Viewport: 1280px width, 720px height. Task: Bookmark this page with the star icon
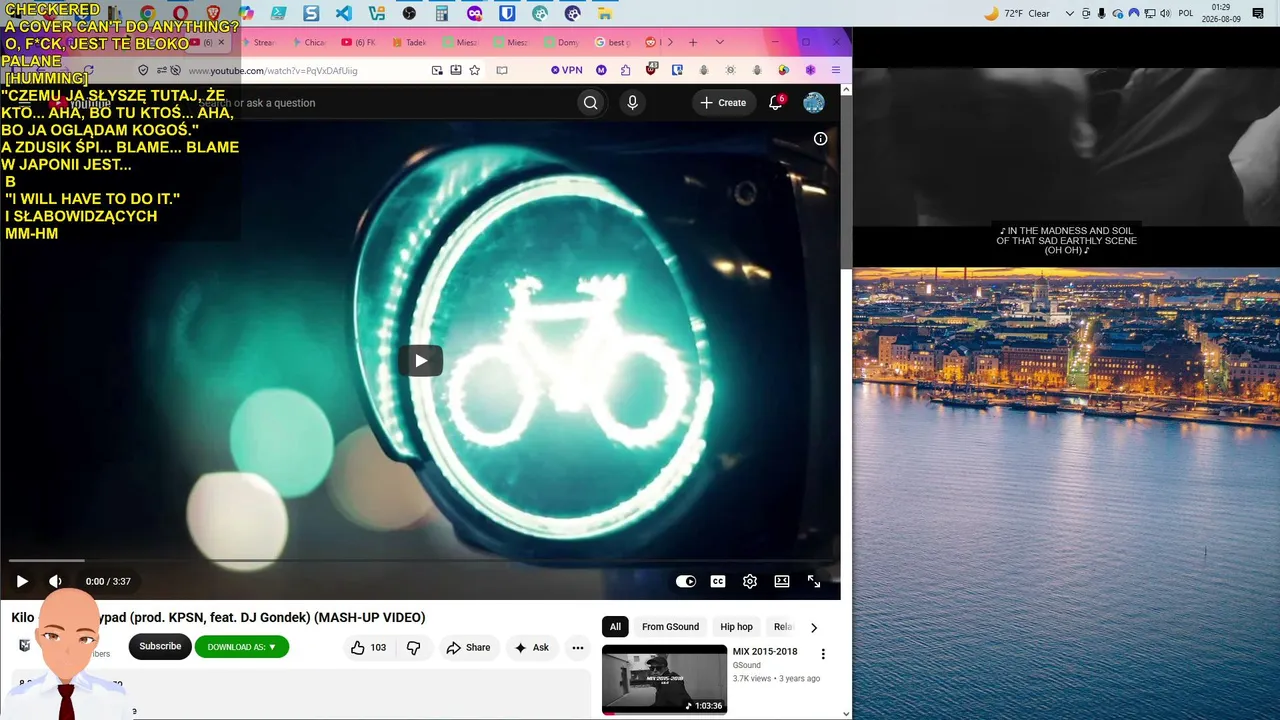coord(475,70)
